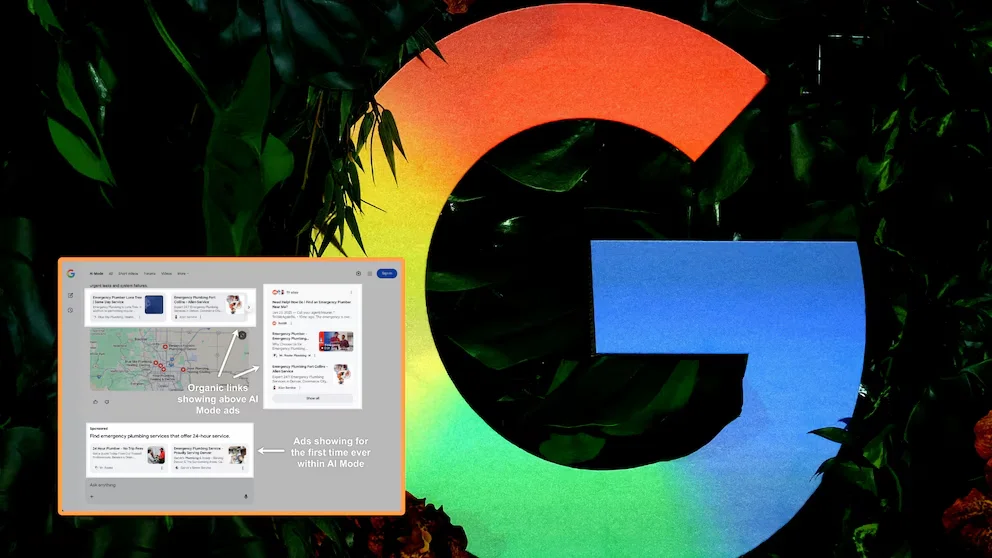Image resolution: width=992 pixels, height=558 pixels.
Task: Open Emergency Plumbing Fort Collins carousel card
Action: (208, 307)
